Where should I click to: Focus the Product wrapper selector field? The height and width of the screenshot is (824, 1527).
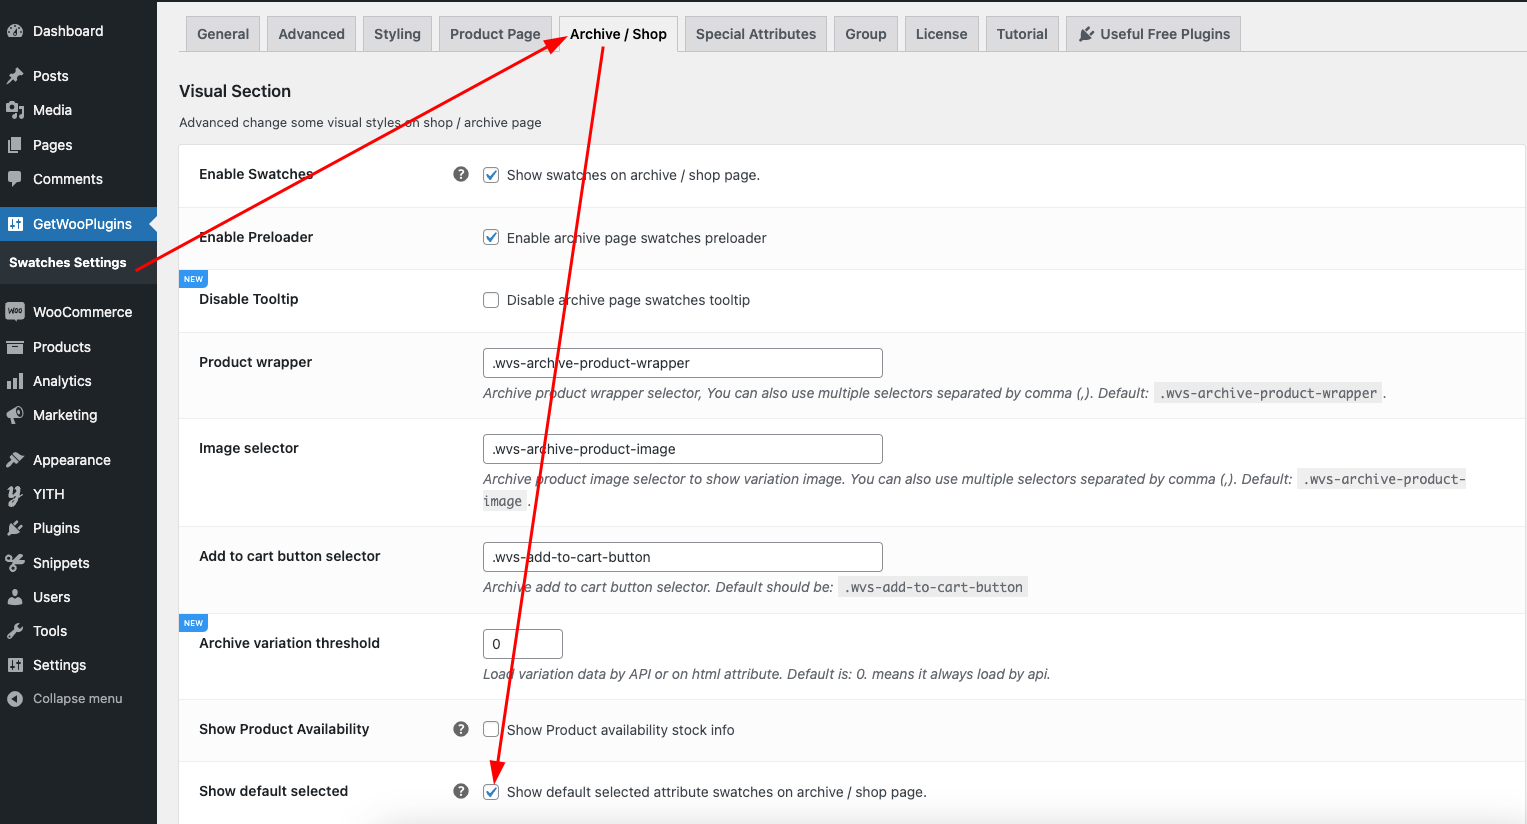tap(683, 363)
